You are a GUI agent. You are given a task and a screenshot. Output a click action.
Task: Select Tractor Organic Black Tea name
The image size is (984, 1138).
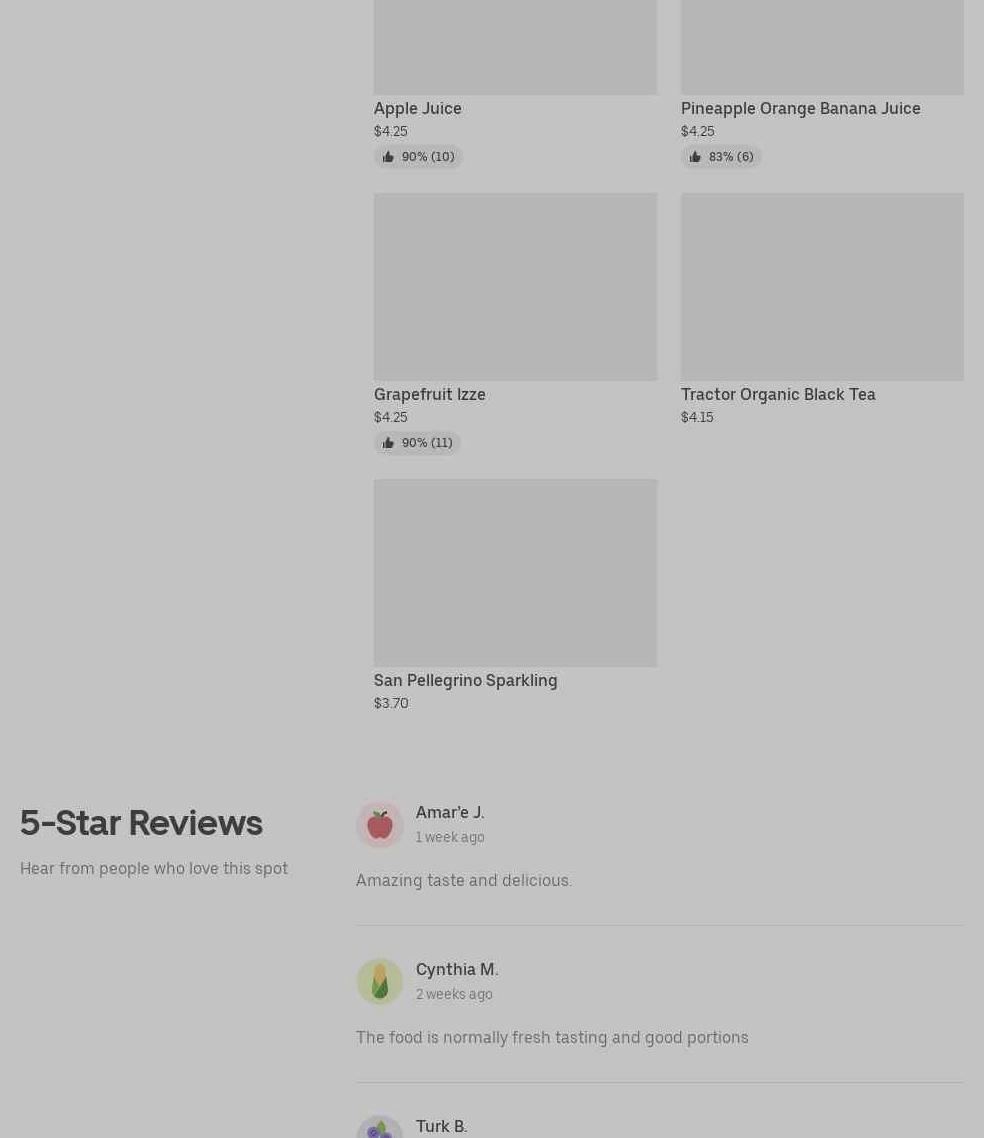pyautogui.click(x=778, y=394)
